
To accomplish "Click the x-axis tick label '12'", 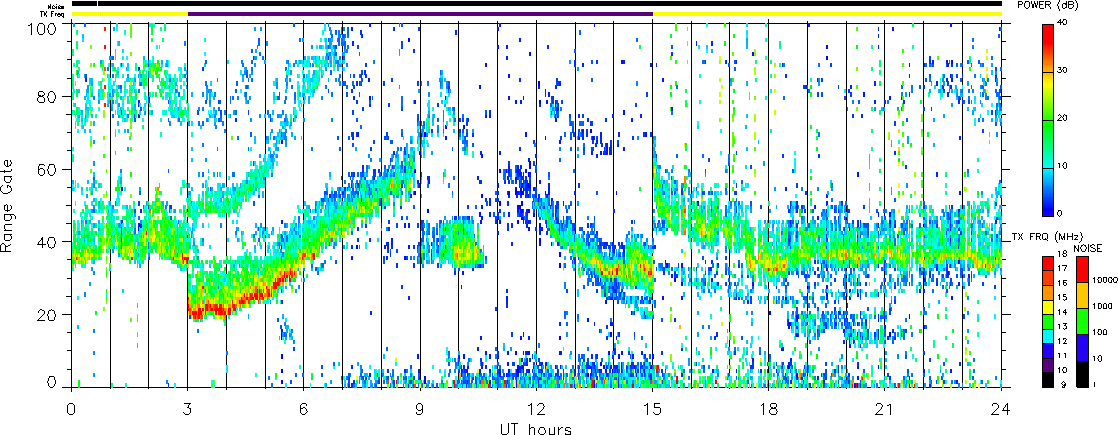I will [x=536, y=408].
